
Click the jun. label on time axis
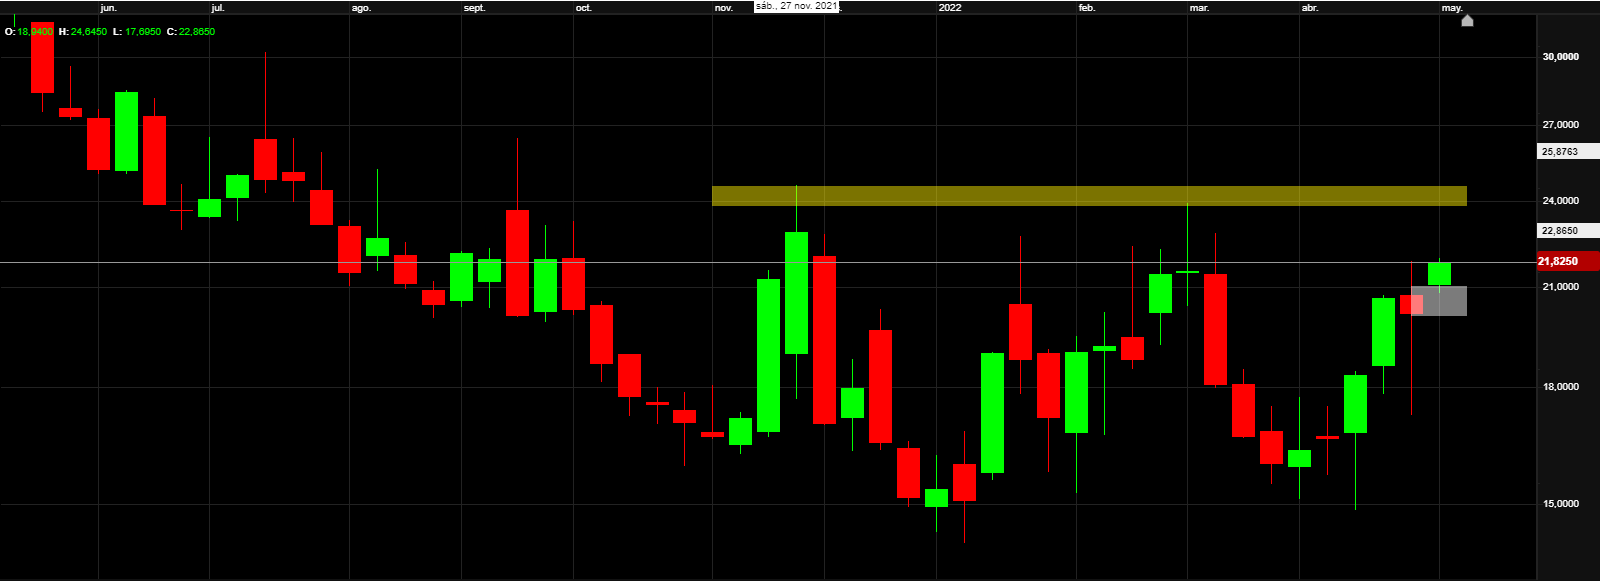click(x=109, y=8)
